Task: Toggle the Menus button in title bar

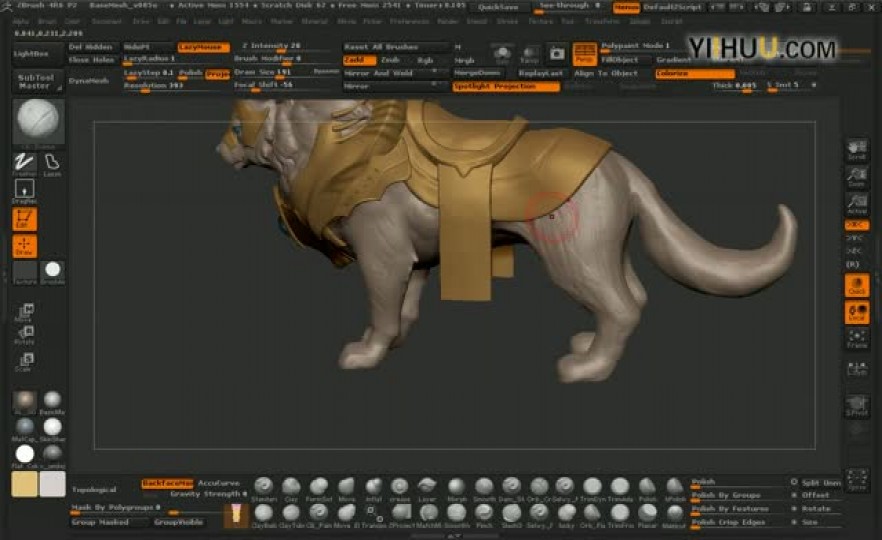Action: click(x=626, y=7)
